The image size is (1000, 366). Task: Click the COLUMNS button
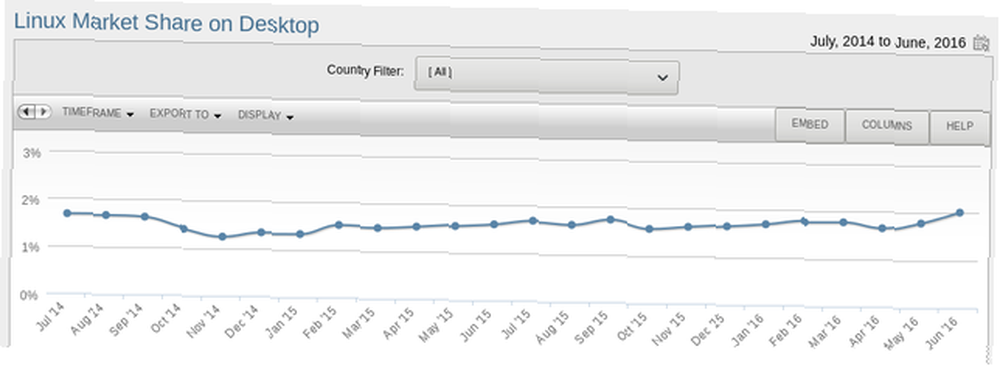pos(886,126)
